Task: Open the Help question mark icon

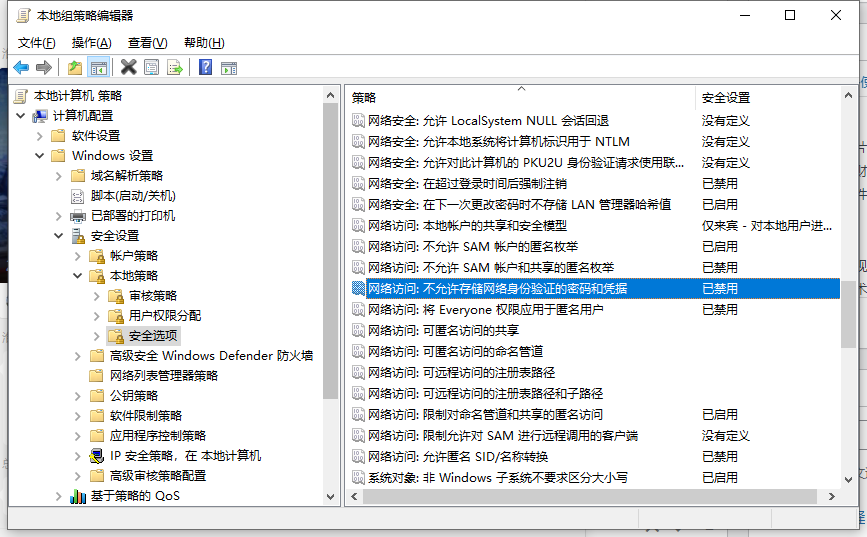Action: point(206,67)
